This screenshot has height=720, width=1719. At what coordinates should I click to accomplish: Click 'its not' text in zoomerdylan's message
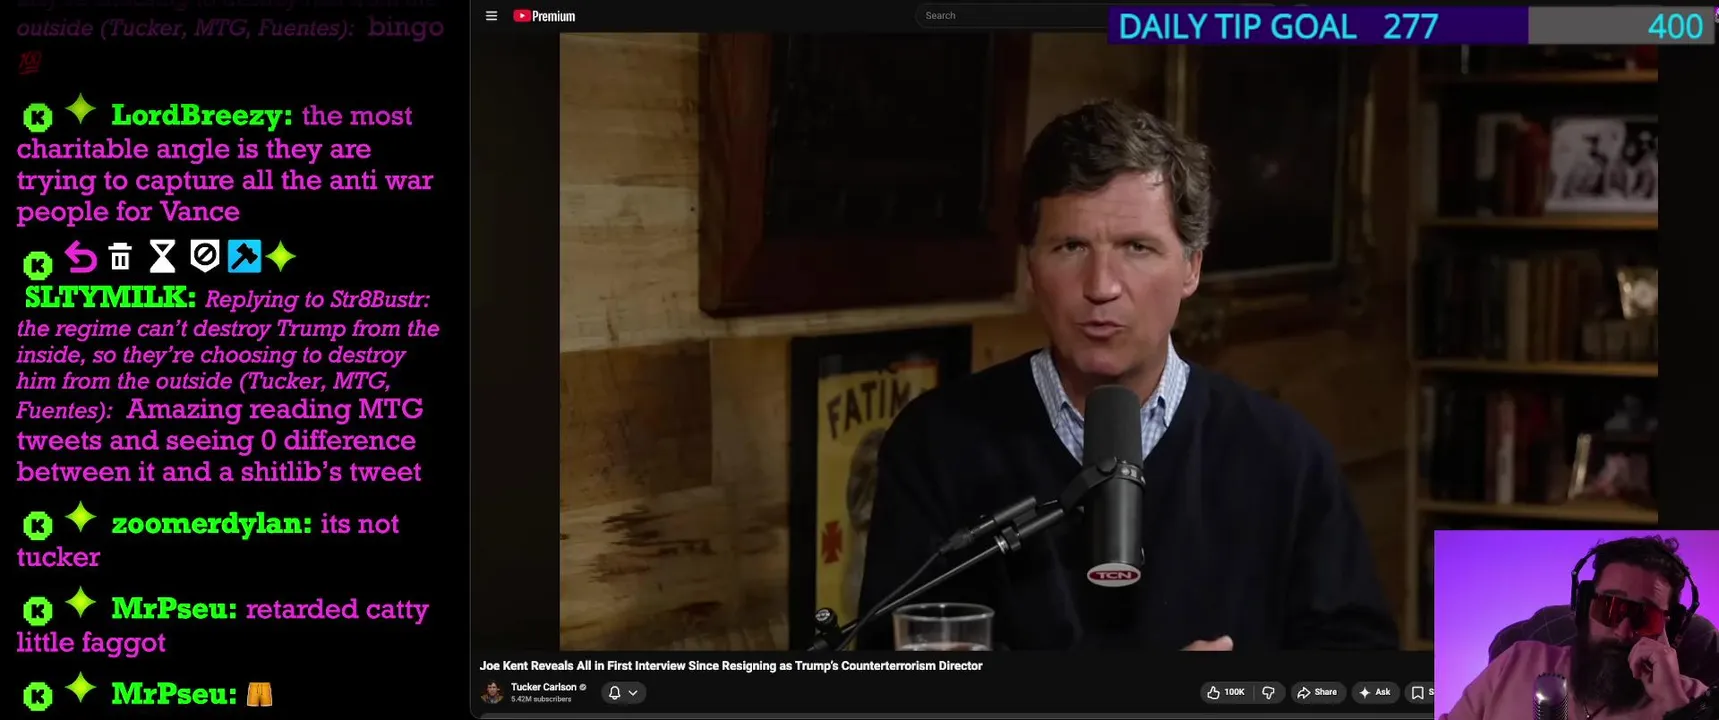[359, 524]
